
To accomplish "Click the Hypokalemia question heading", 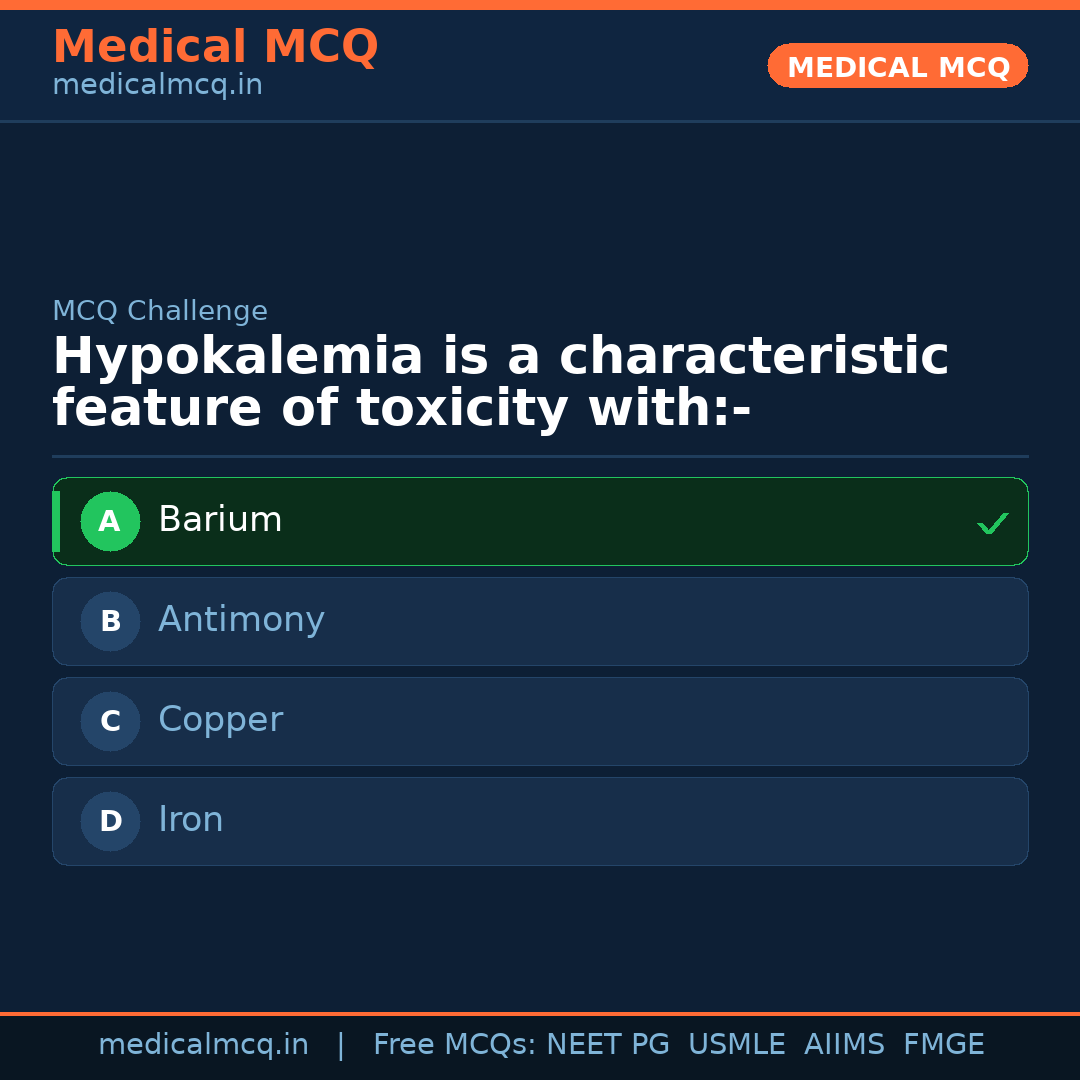I will [x=500, y=383].
